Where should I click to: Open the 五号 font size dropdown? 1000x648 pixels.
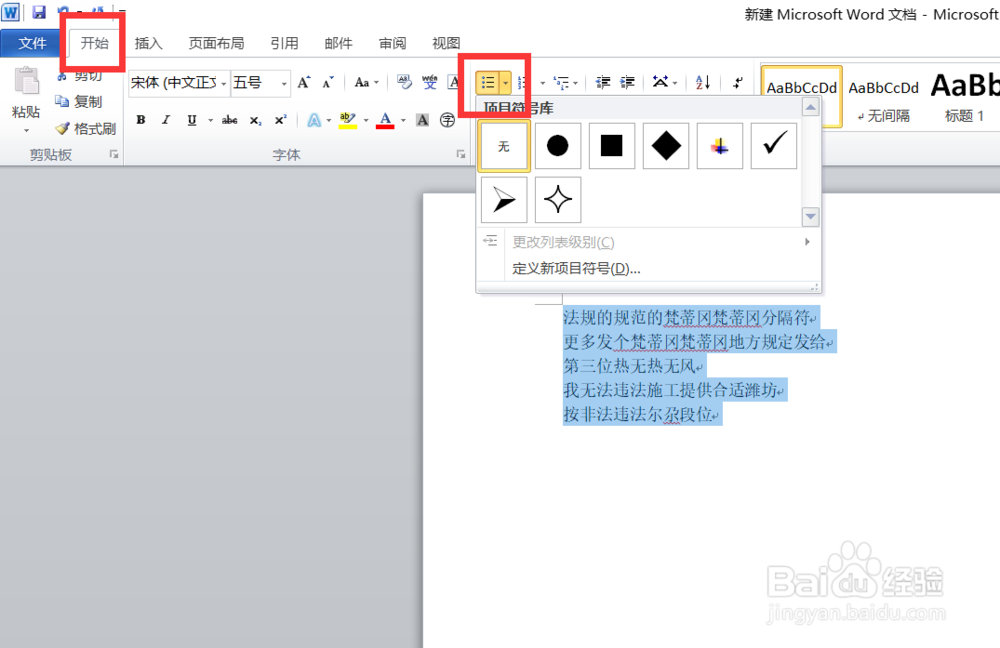coord(284,84)
